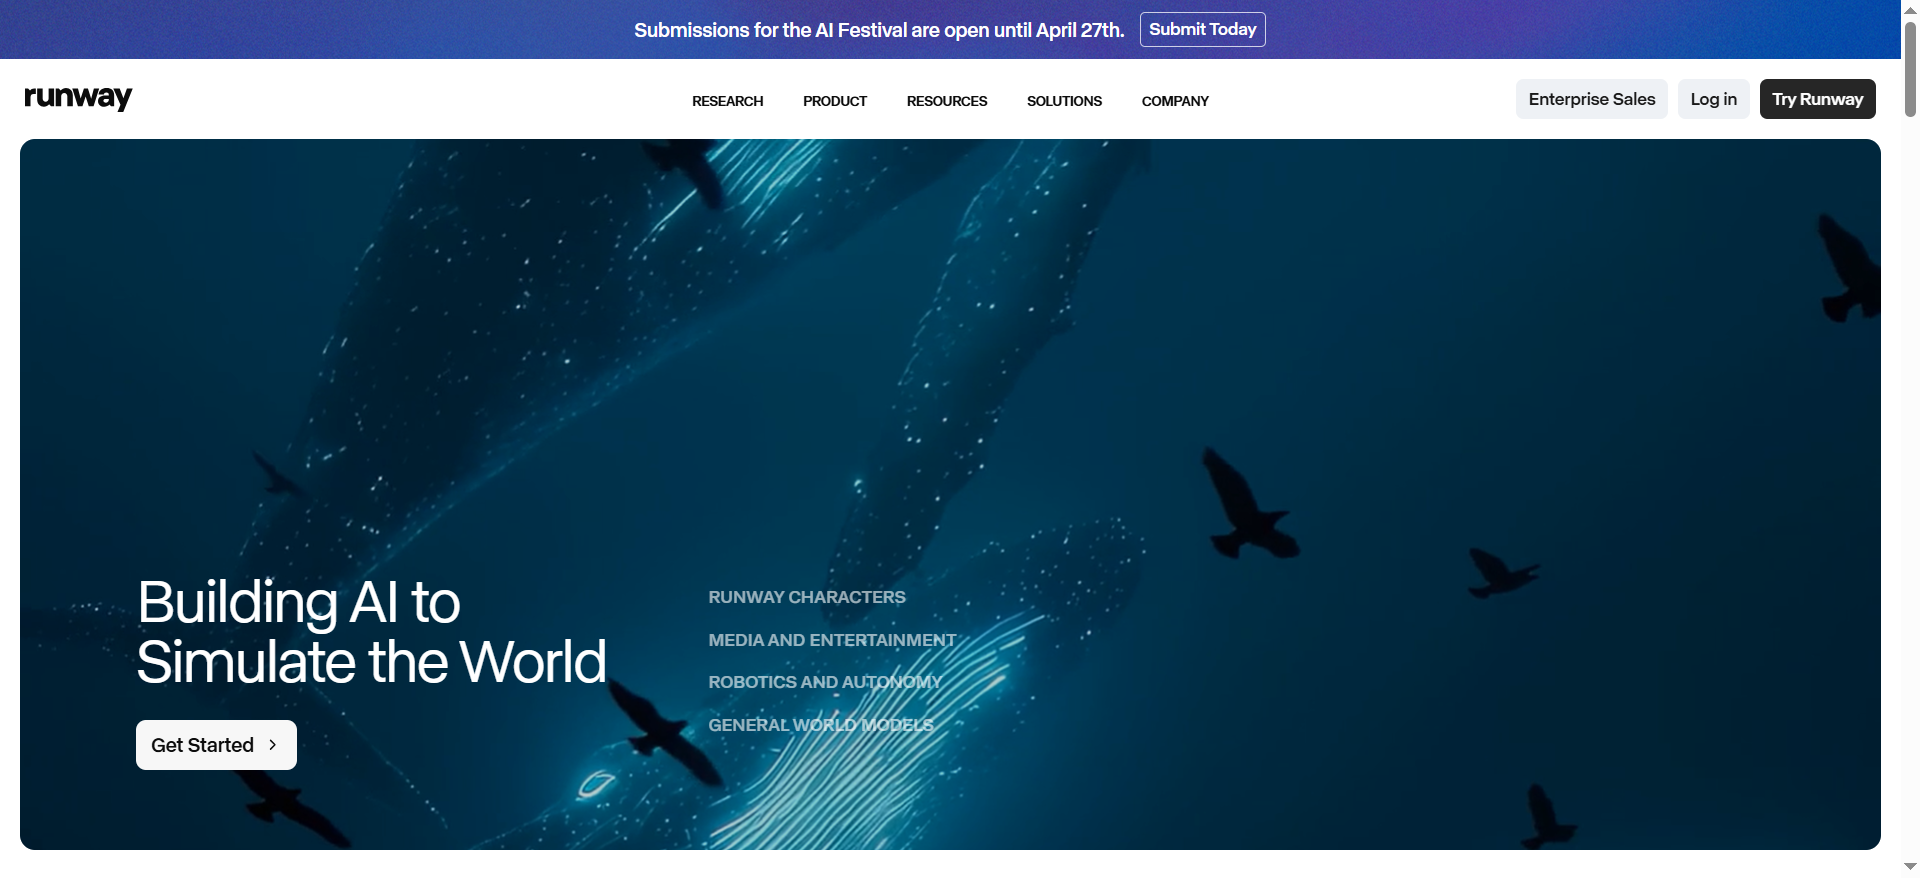Screen dimensions: 1920x878
Task: Open the Media and Entertainment link
Action: click(832, 640)
